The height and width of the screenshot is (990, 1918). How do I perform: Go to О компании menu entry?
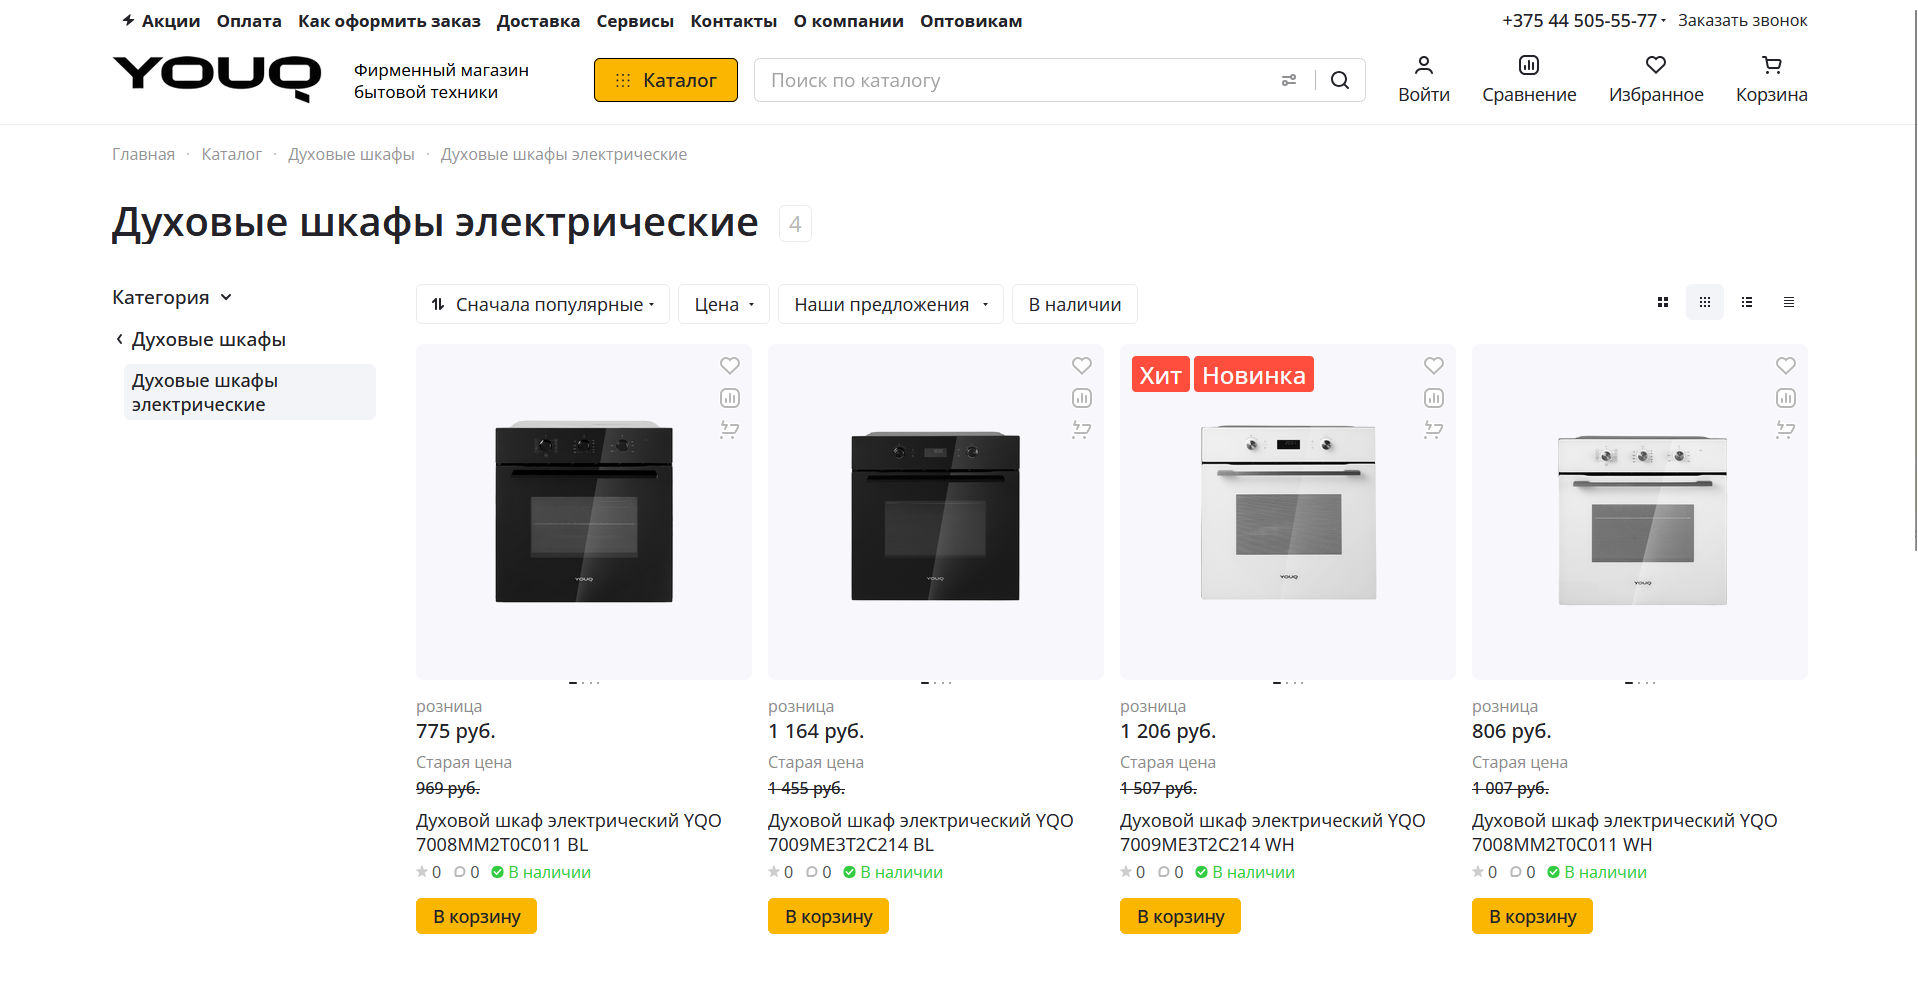tap(848, 20)
